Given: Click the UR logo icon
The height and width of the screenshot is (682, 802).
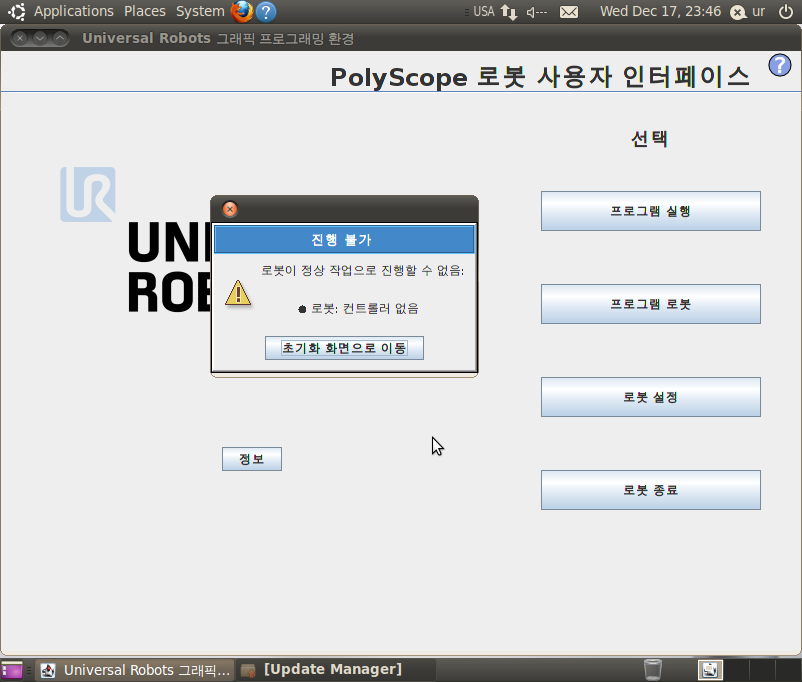Looking at the screenshot, I should 87,194.
